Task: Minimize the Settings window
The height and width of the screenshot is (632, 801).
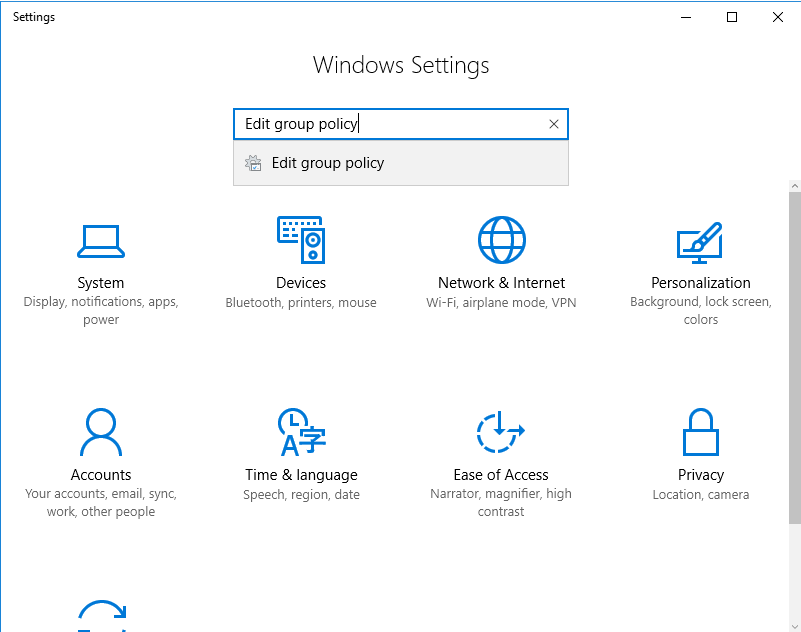Action: click(686, 17)
